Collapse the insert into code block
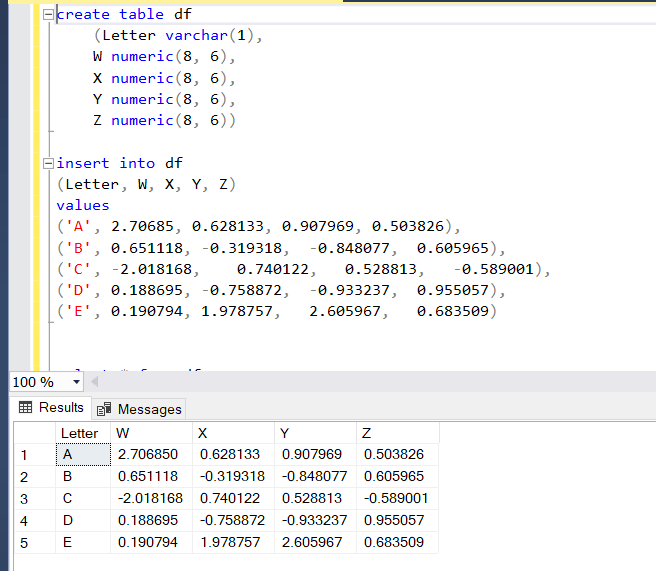 coord(49,163)
